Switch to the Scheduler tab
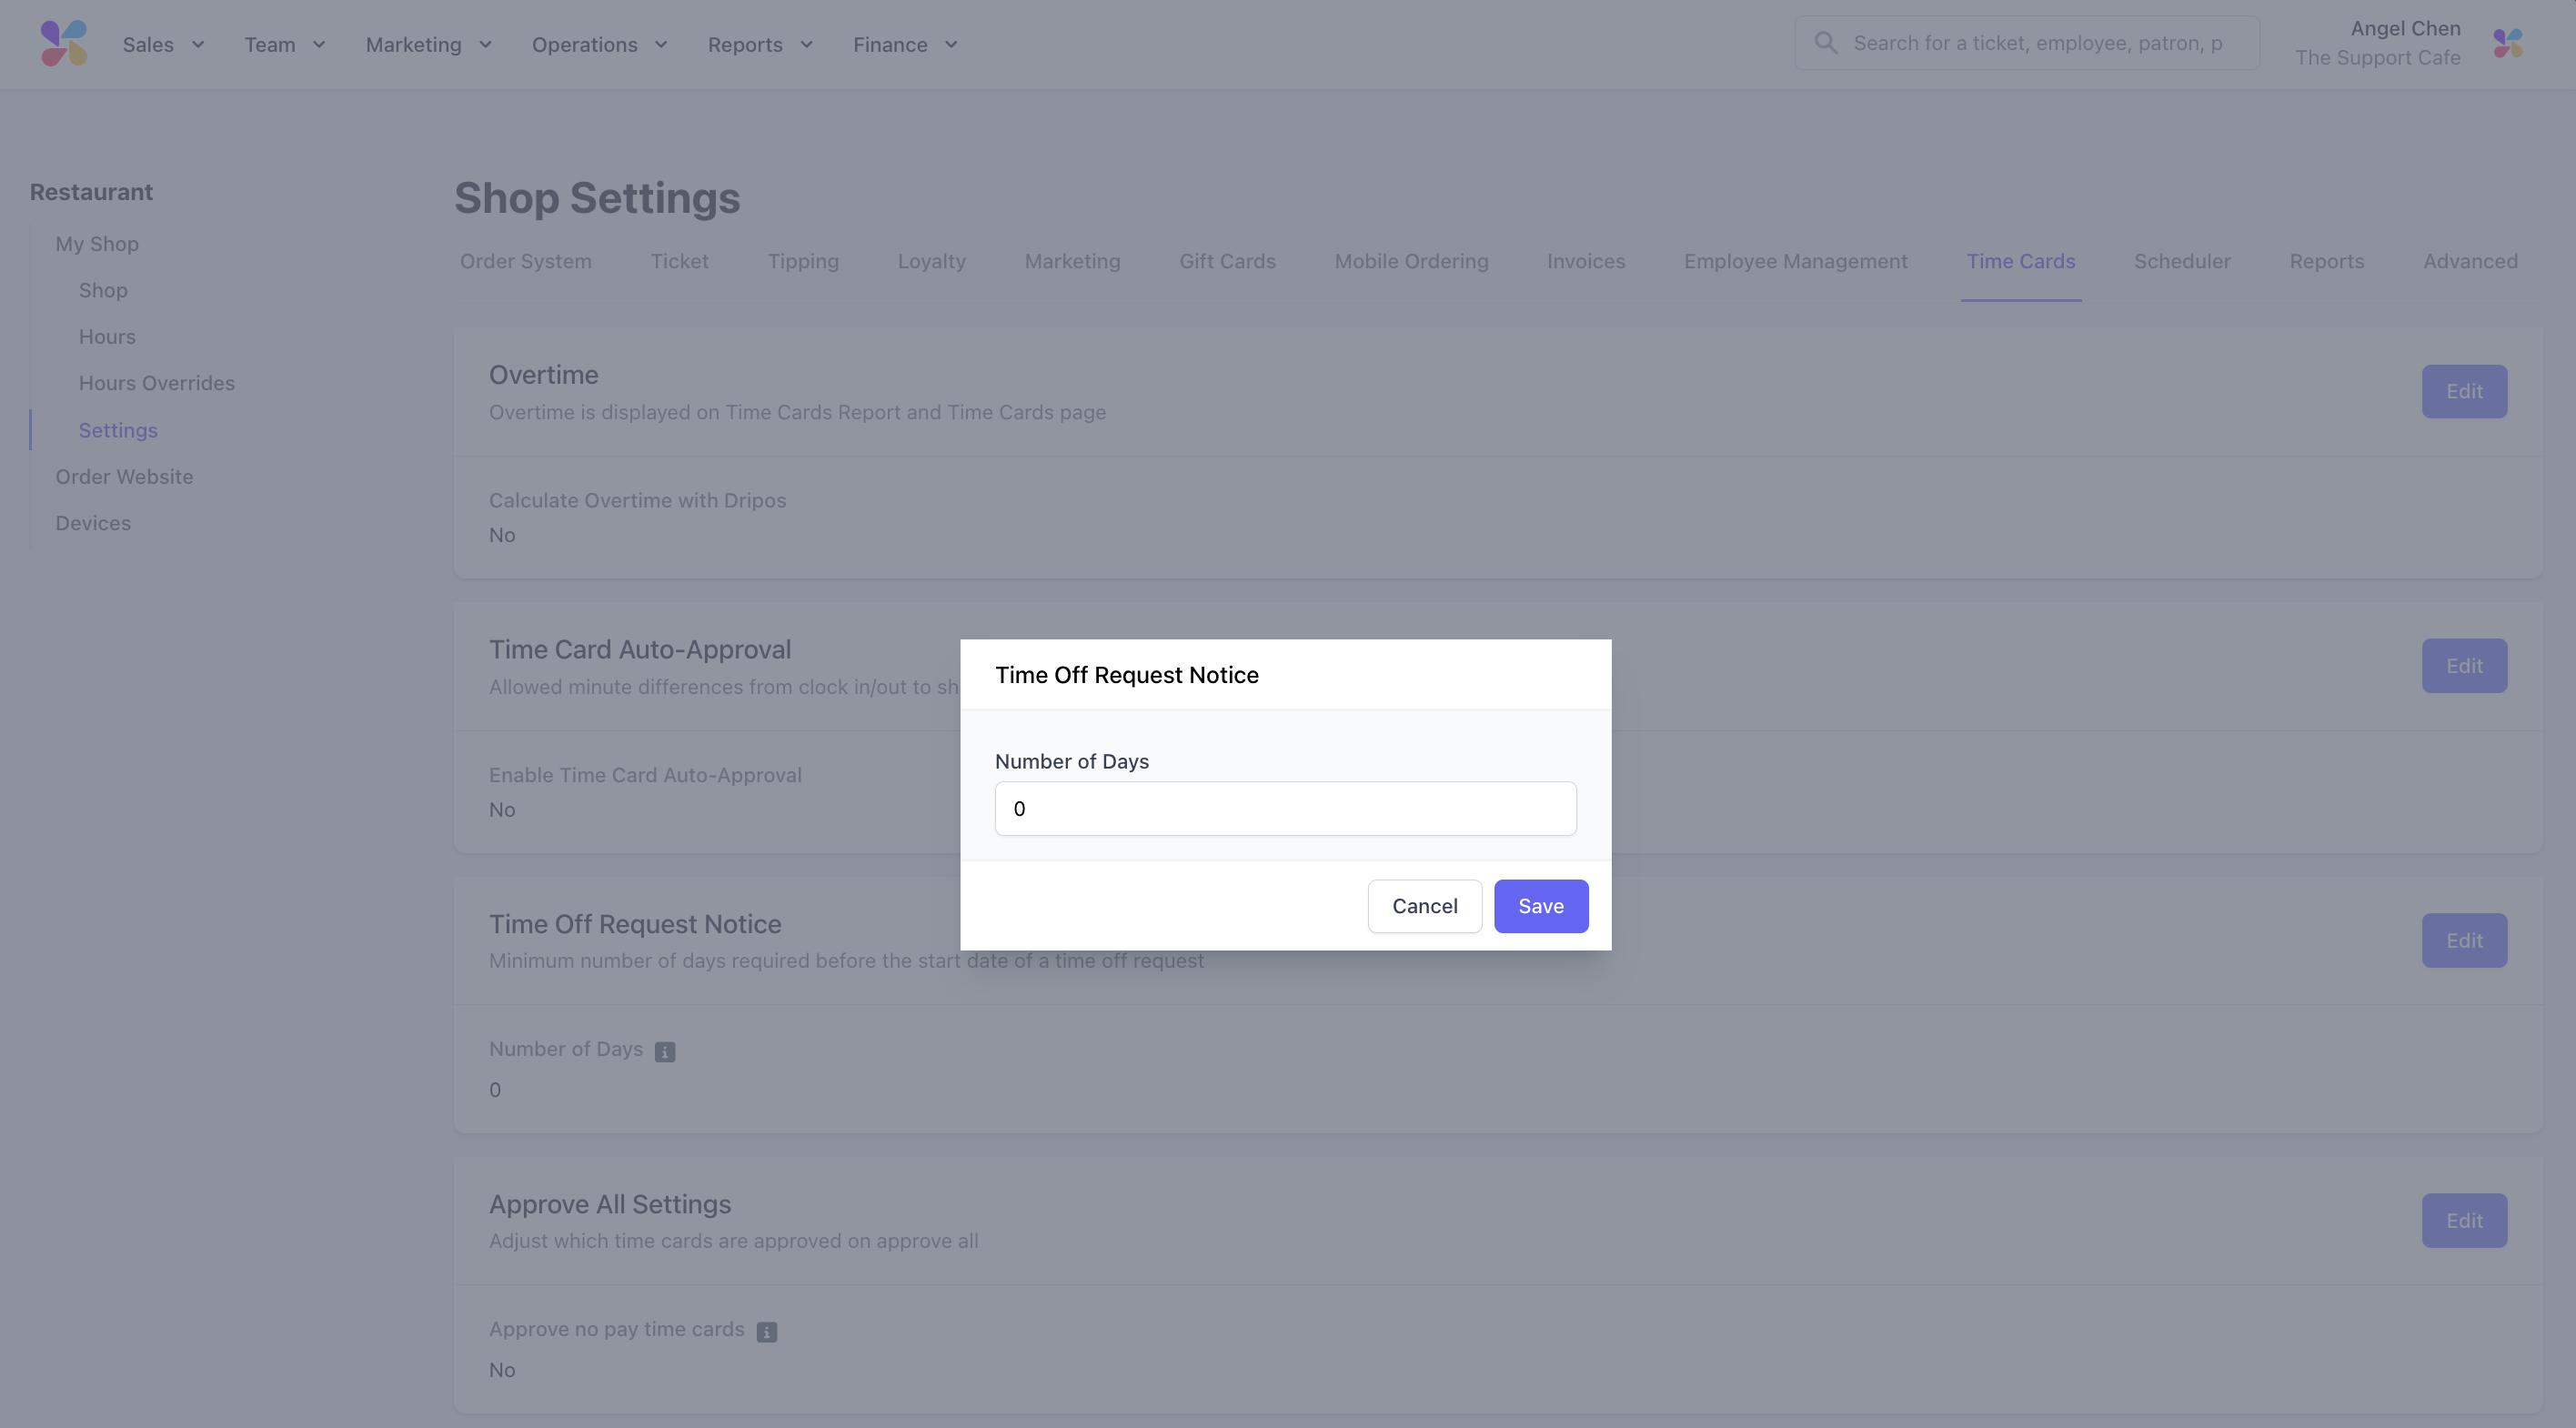This screenshot has width=2576, height=1428. pyautogui.click(x=2182, y=261)
